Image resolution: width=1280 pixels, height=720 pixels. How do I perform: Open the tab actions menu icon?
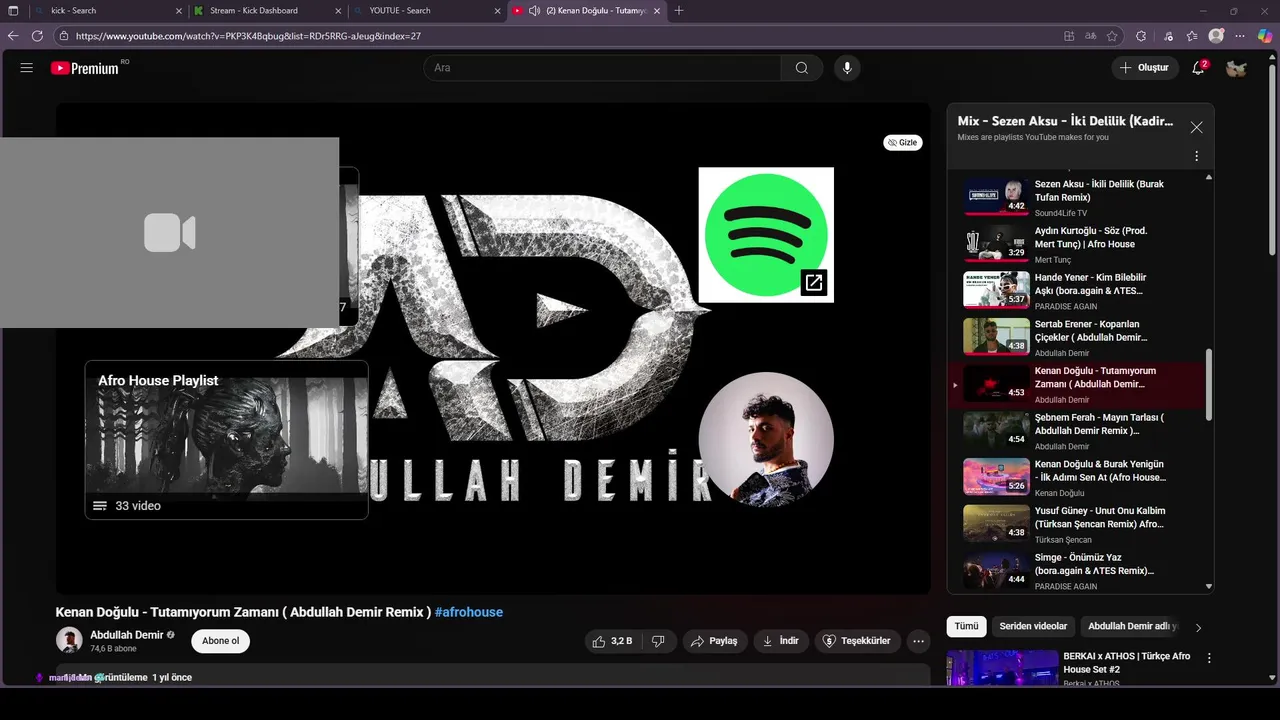tap(13, 11)
